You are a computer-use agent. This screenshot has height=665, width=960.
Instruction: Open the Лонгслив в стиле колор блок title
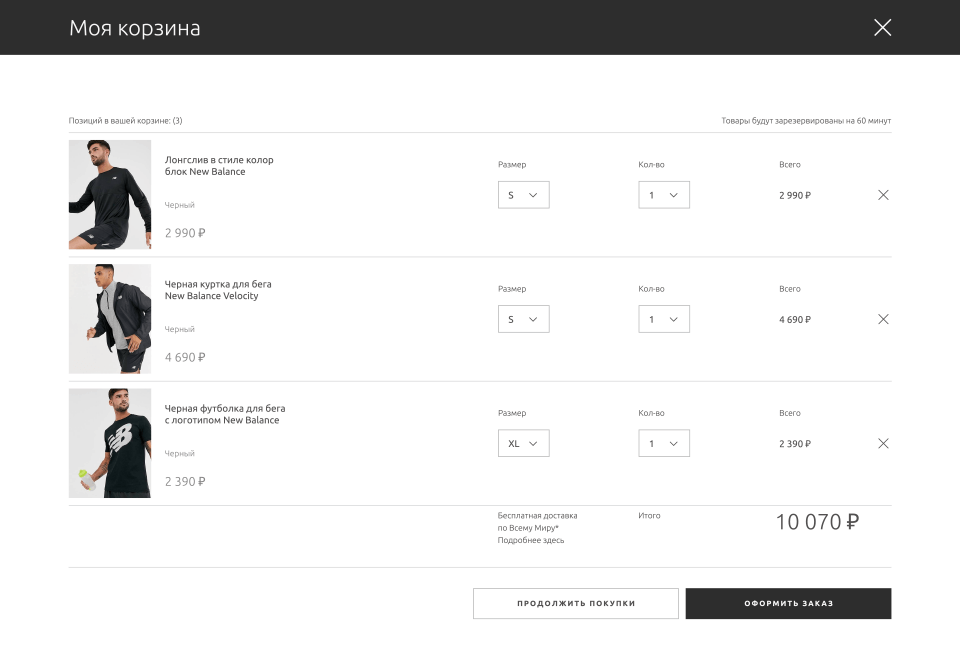coord(219,166)
